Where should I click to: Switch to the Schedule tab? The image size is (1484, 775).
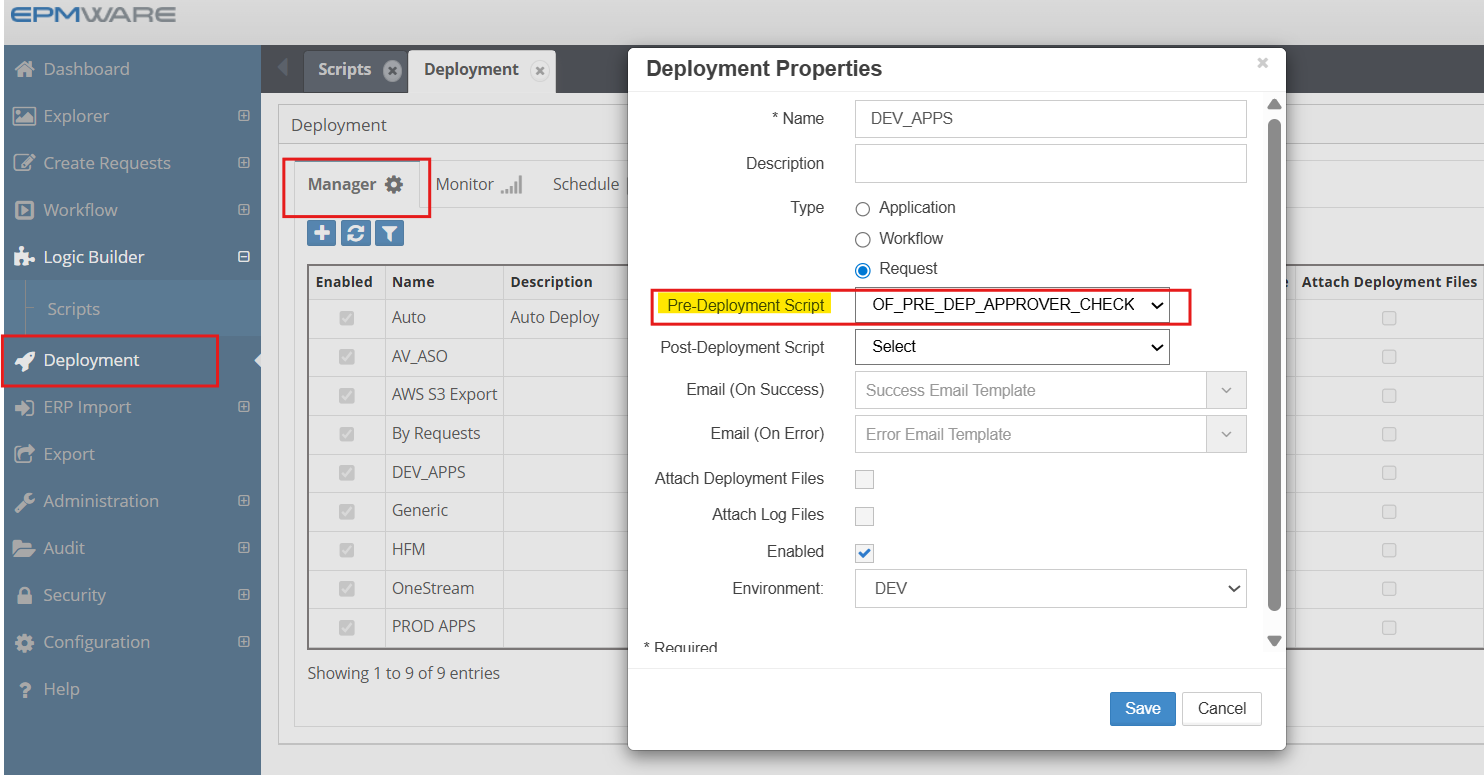click(585, 184)
